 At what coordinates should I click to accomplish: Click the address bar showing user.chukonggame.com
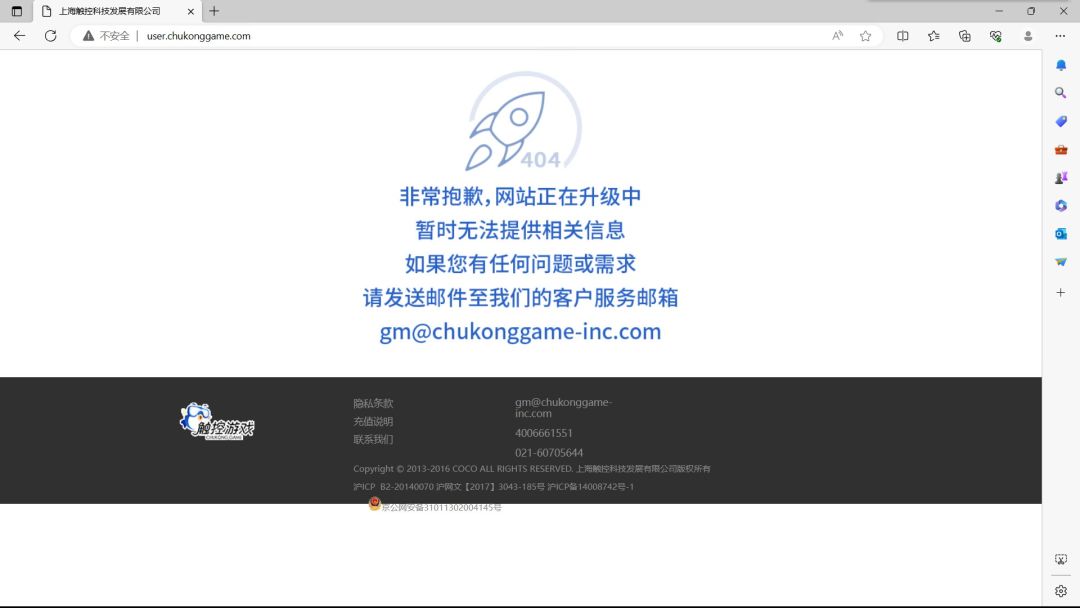pos(198,36)
